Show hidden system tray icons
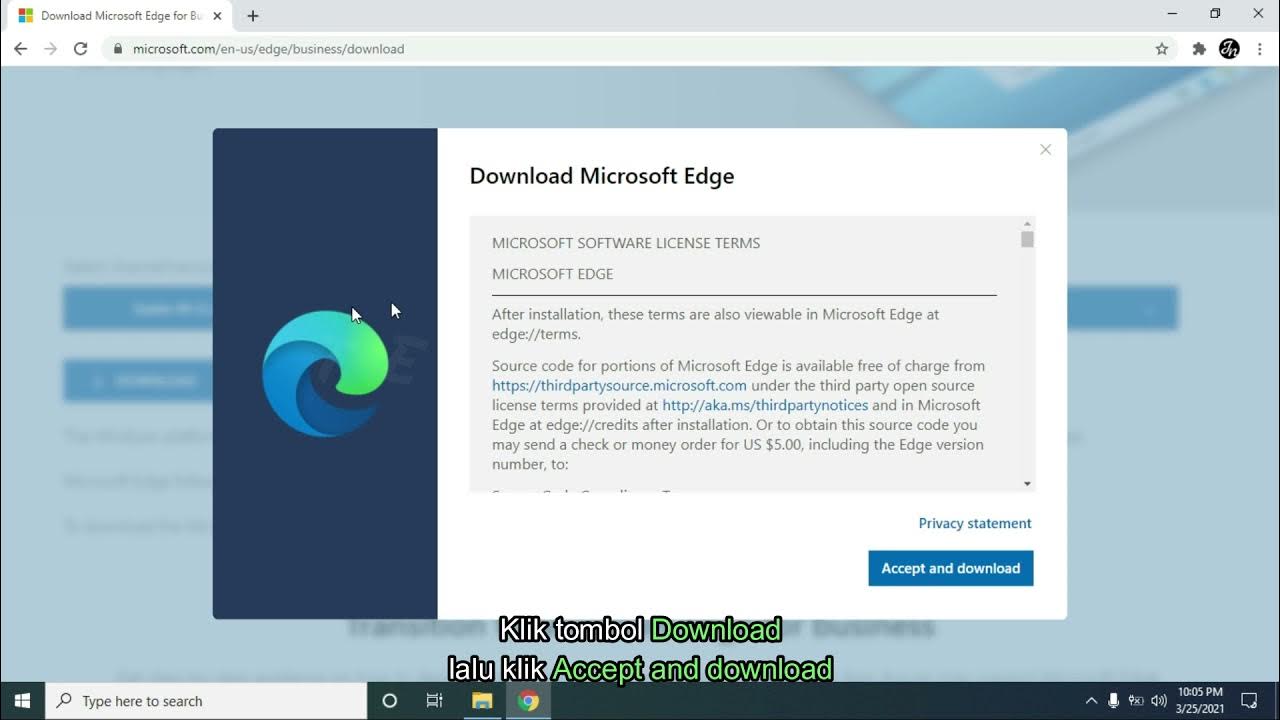 point(1090,701)
